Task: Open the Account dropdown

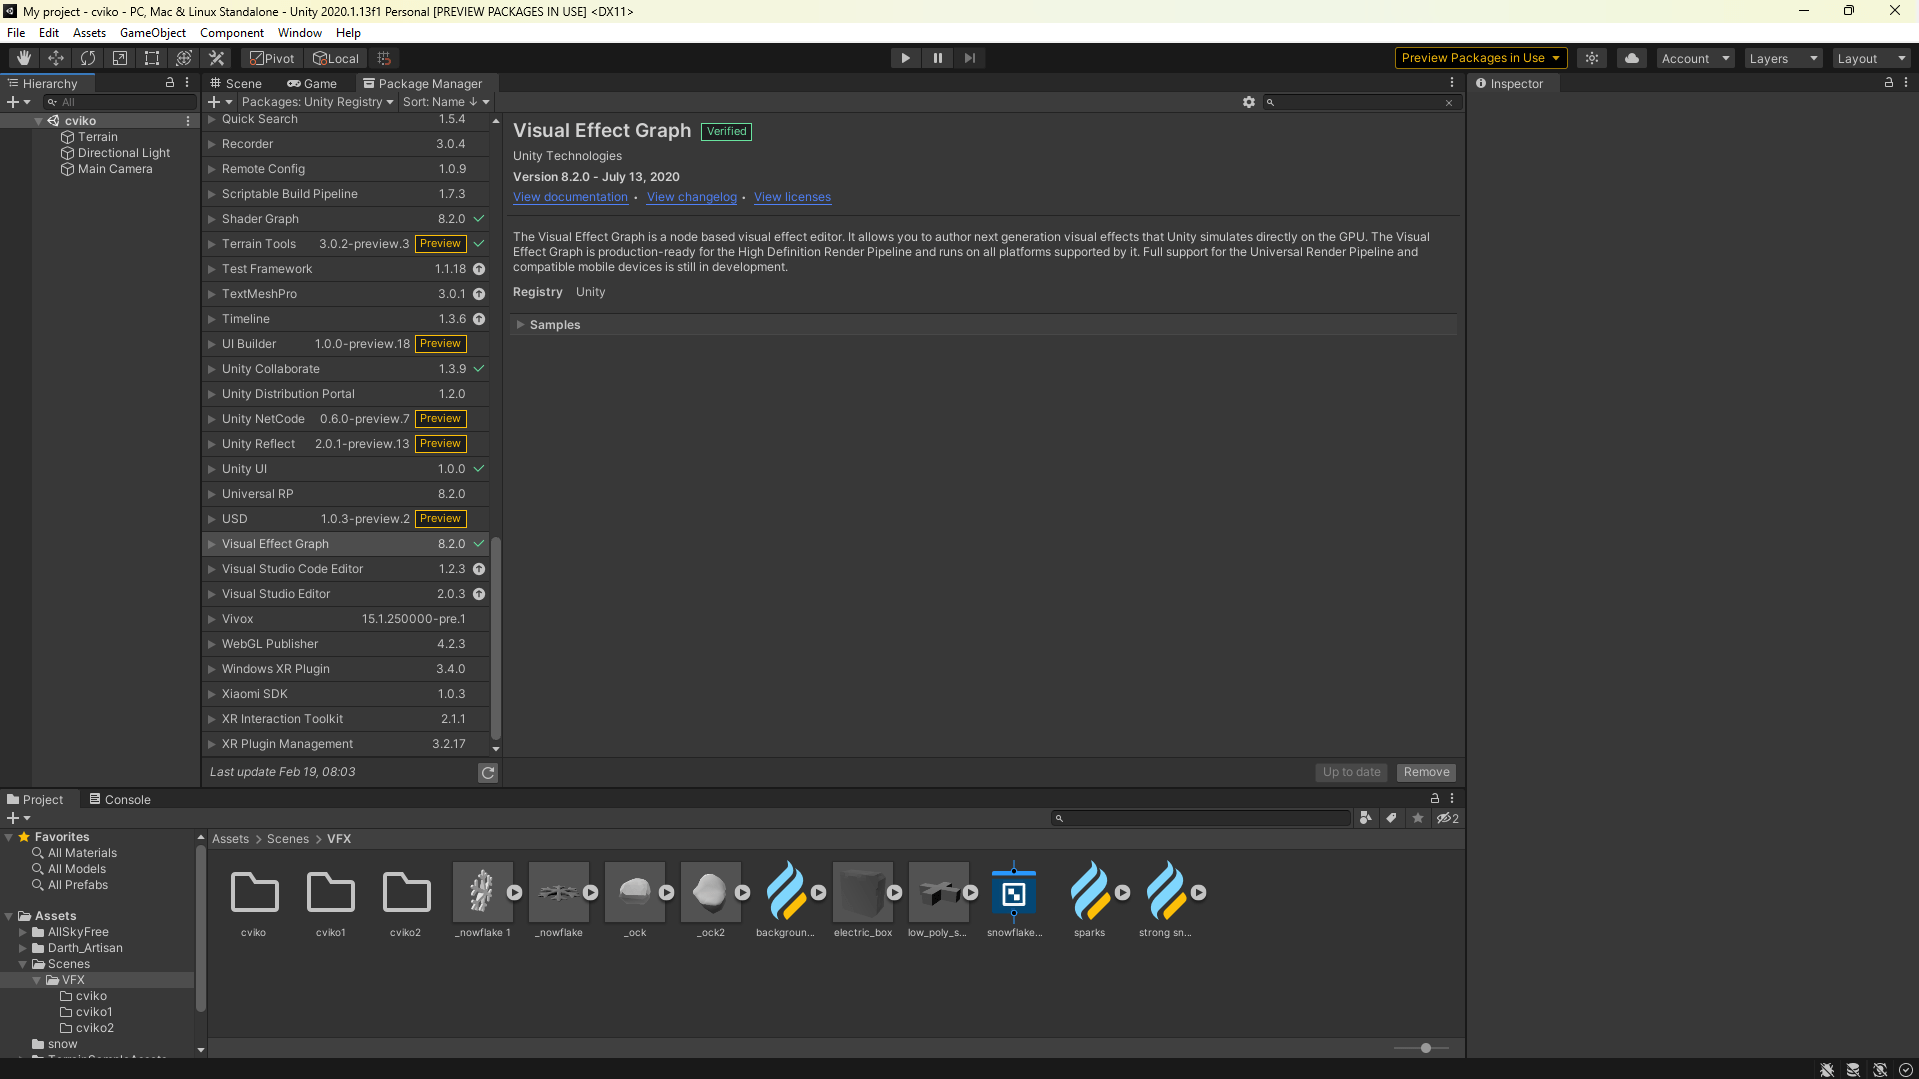Action: point(1695,58)
